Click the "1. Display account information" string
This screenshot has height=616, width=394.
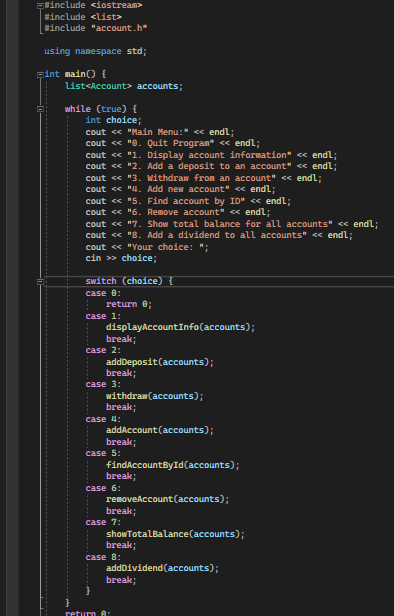coord(209,155)
